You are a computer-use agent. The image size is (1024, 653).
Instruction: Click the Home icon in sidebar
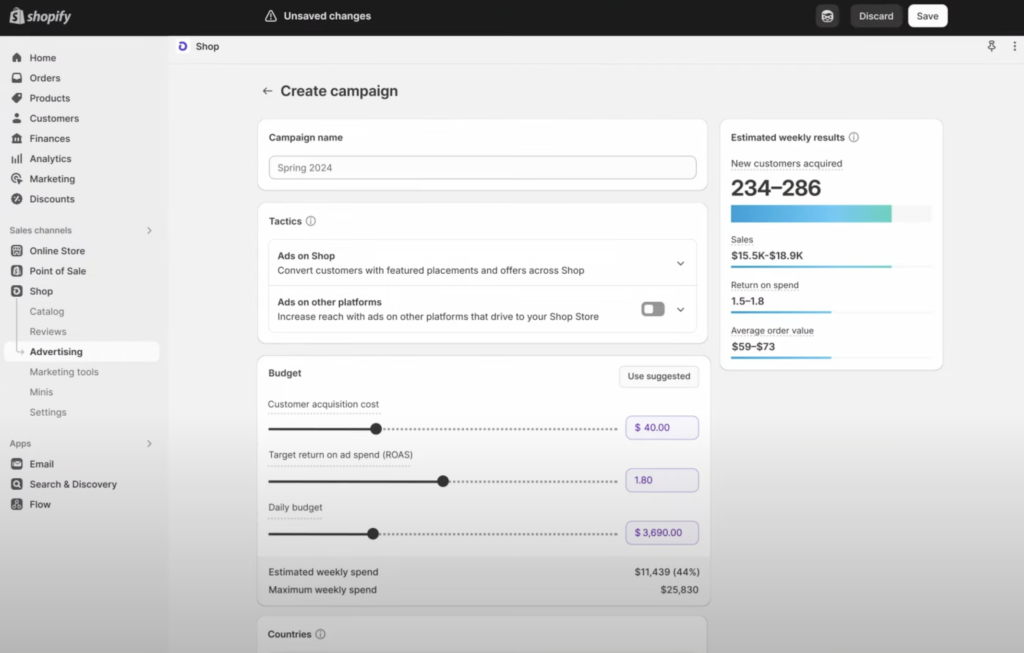coord(17,57)
